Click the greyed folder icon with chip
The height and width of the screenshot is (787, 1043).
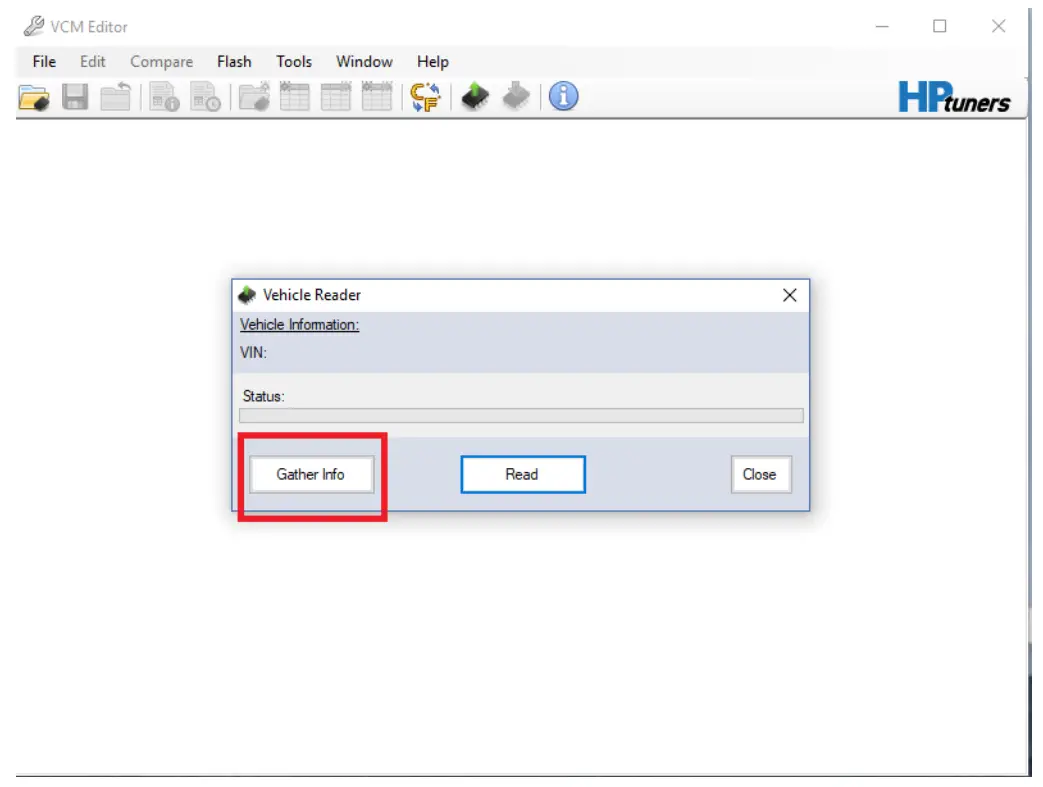tap(254, 96)
